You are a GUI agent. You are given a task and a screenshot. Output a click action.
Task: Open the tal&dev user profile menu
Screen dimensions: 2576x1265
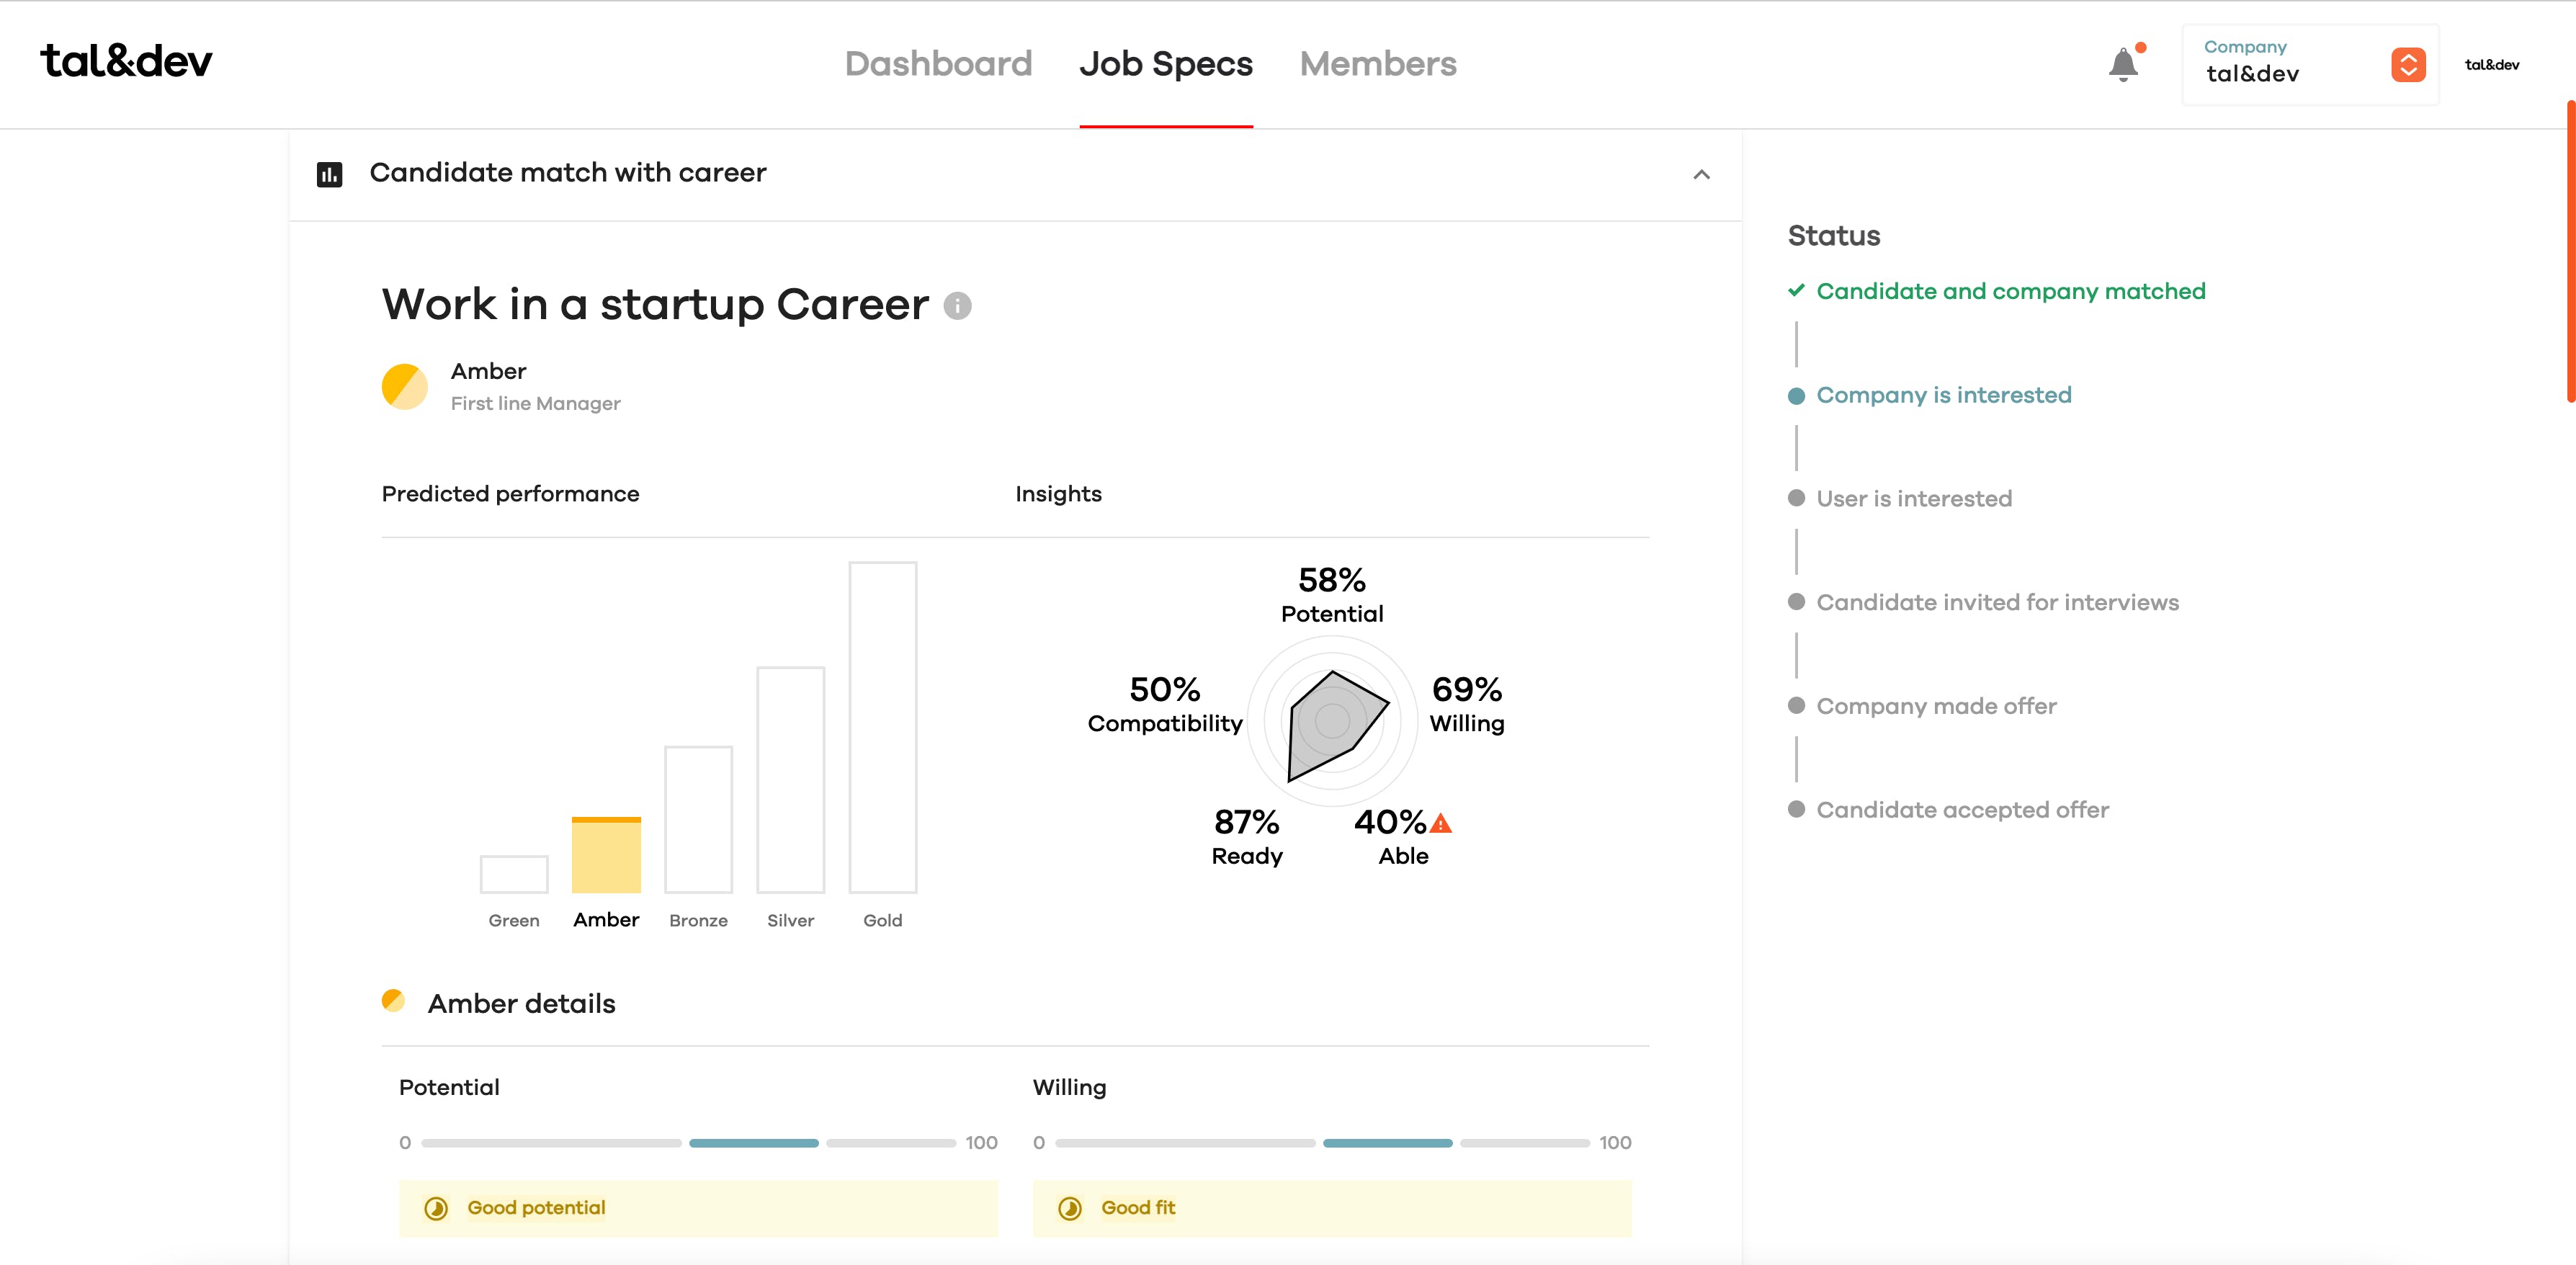[2491, 65]
